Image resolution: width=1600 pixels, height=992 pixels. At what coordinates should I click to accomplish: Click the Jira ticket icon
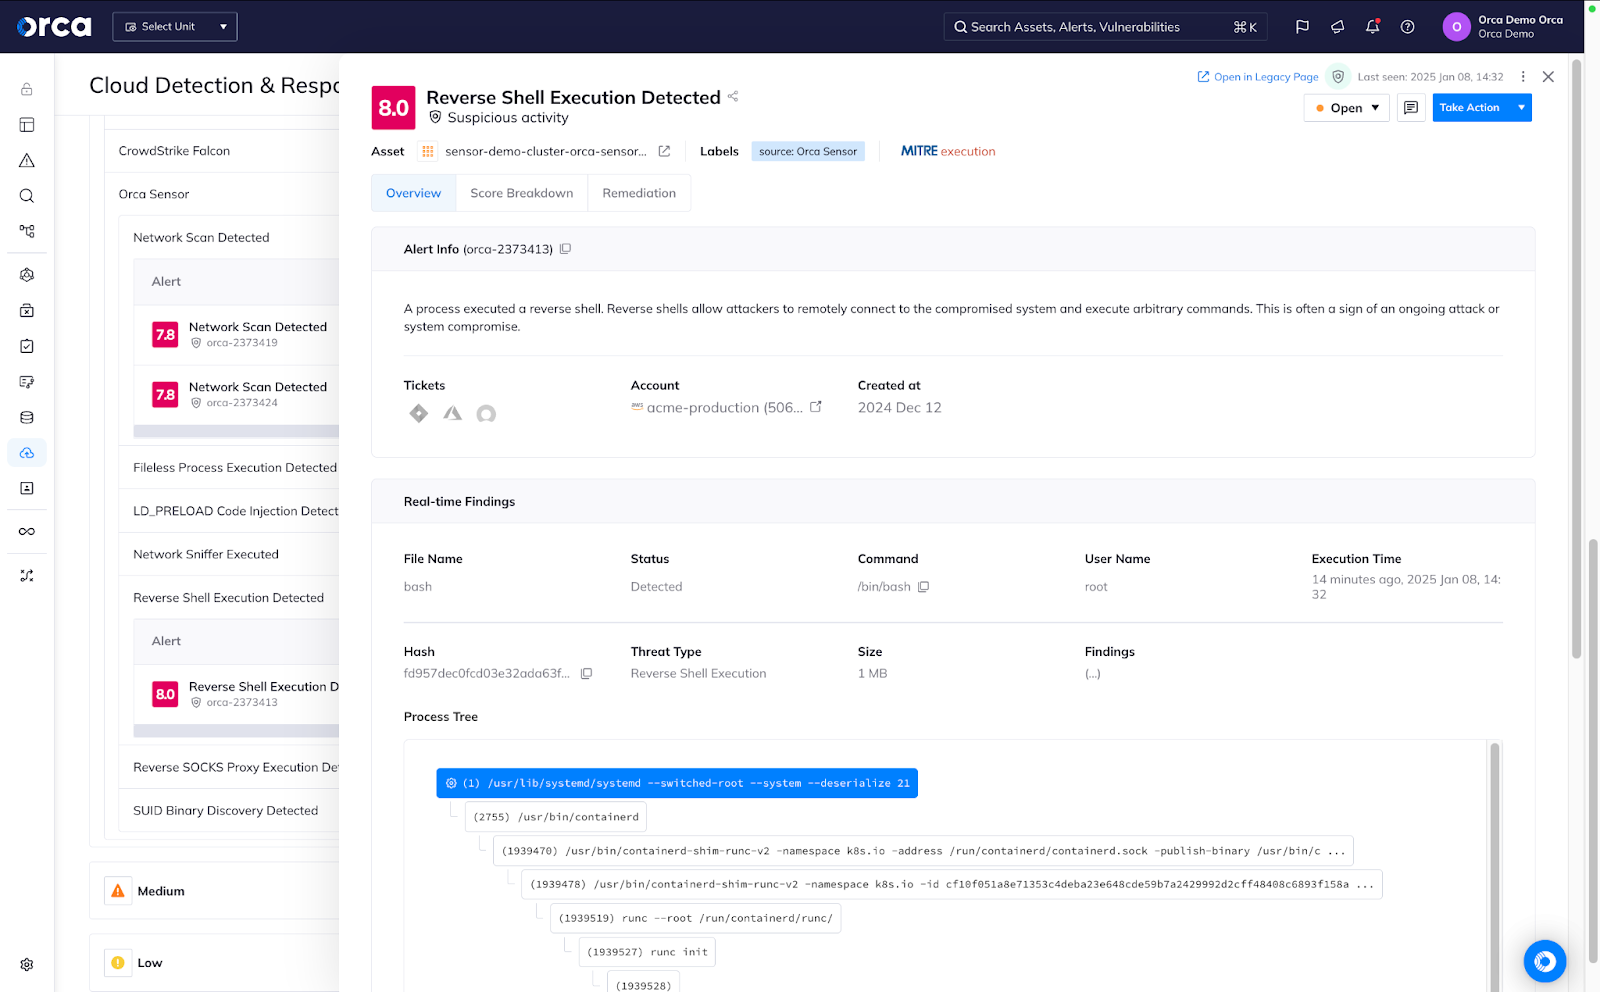pyautogui.click(x=419, y=413)
